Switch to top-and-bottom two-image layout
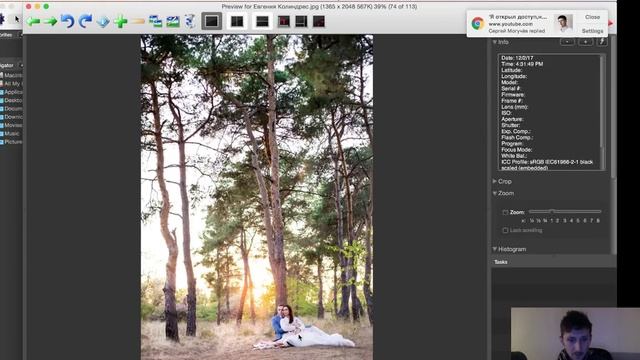Screen dimensions: 640x360 click(x=262, y=21)
